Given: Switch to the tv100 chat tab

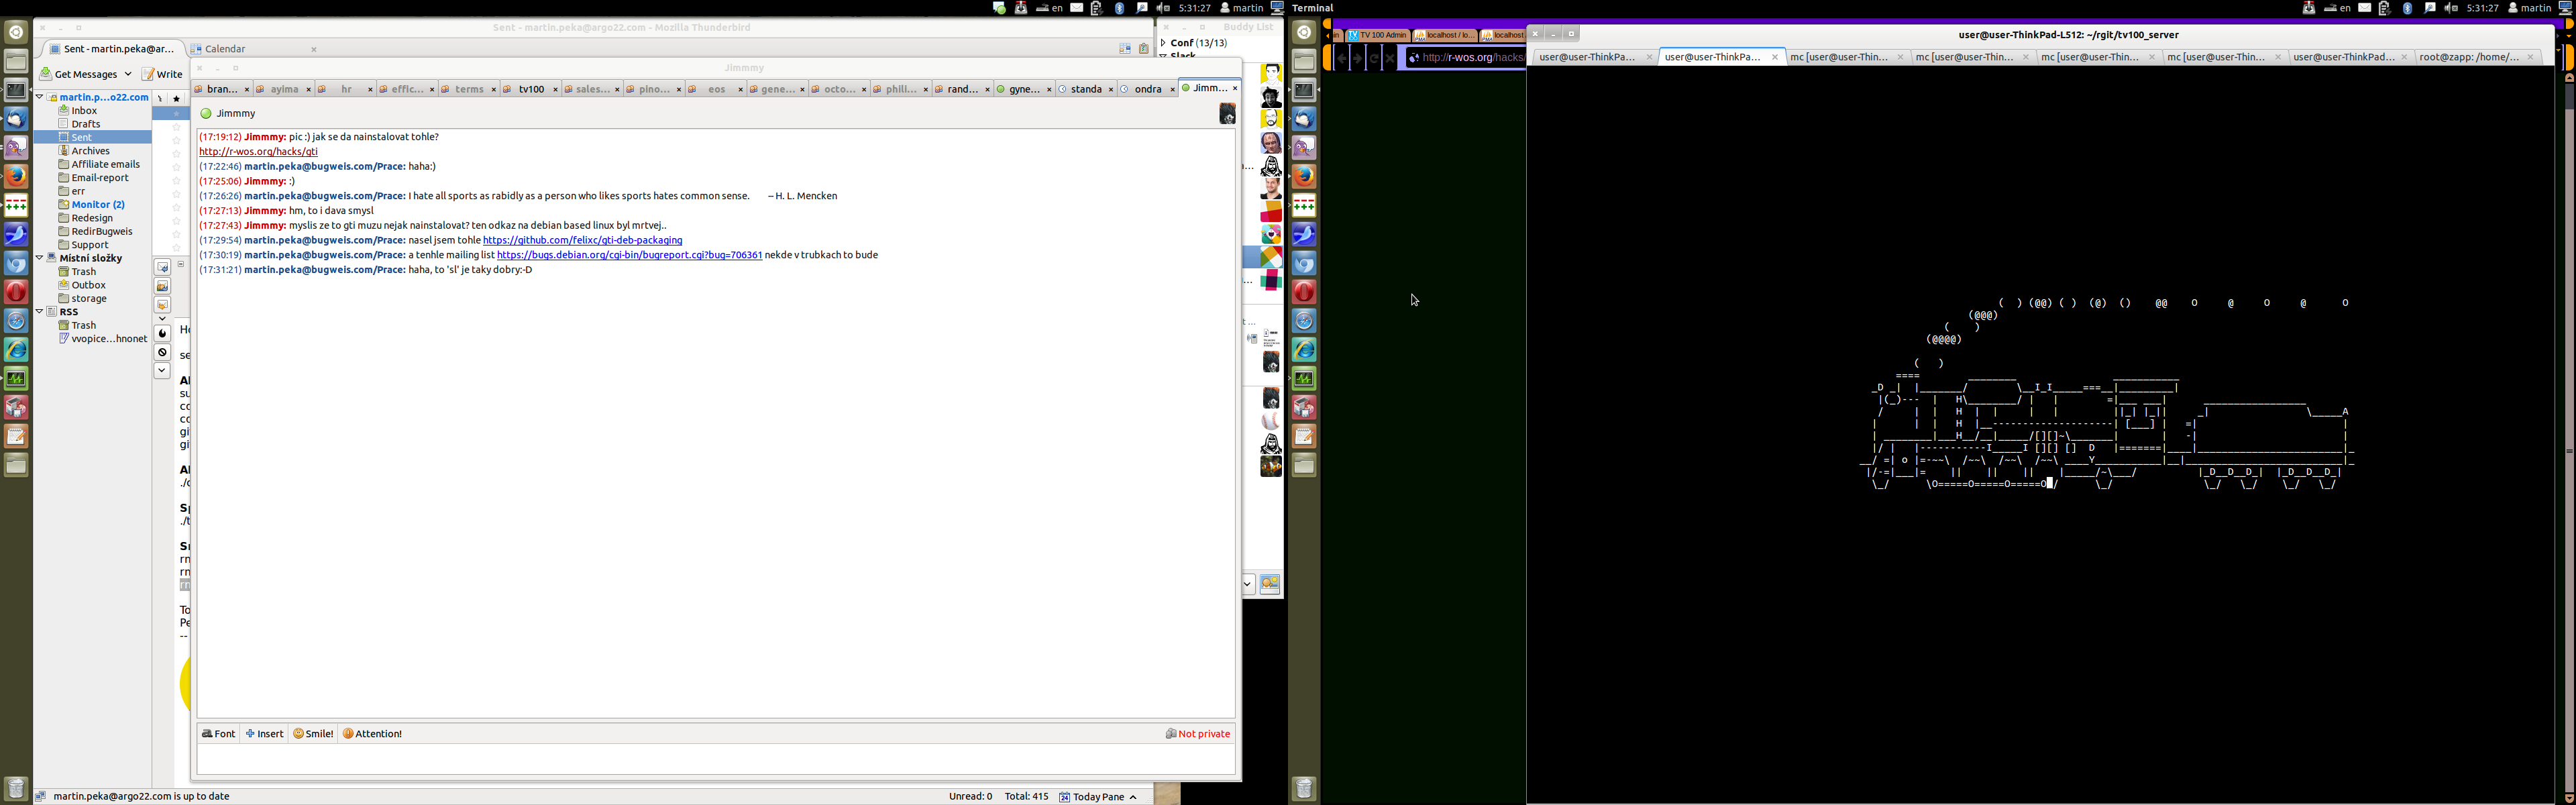Looking at the screenshot, I should pos(530,90).
